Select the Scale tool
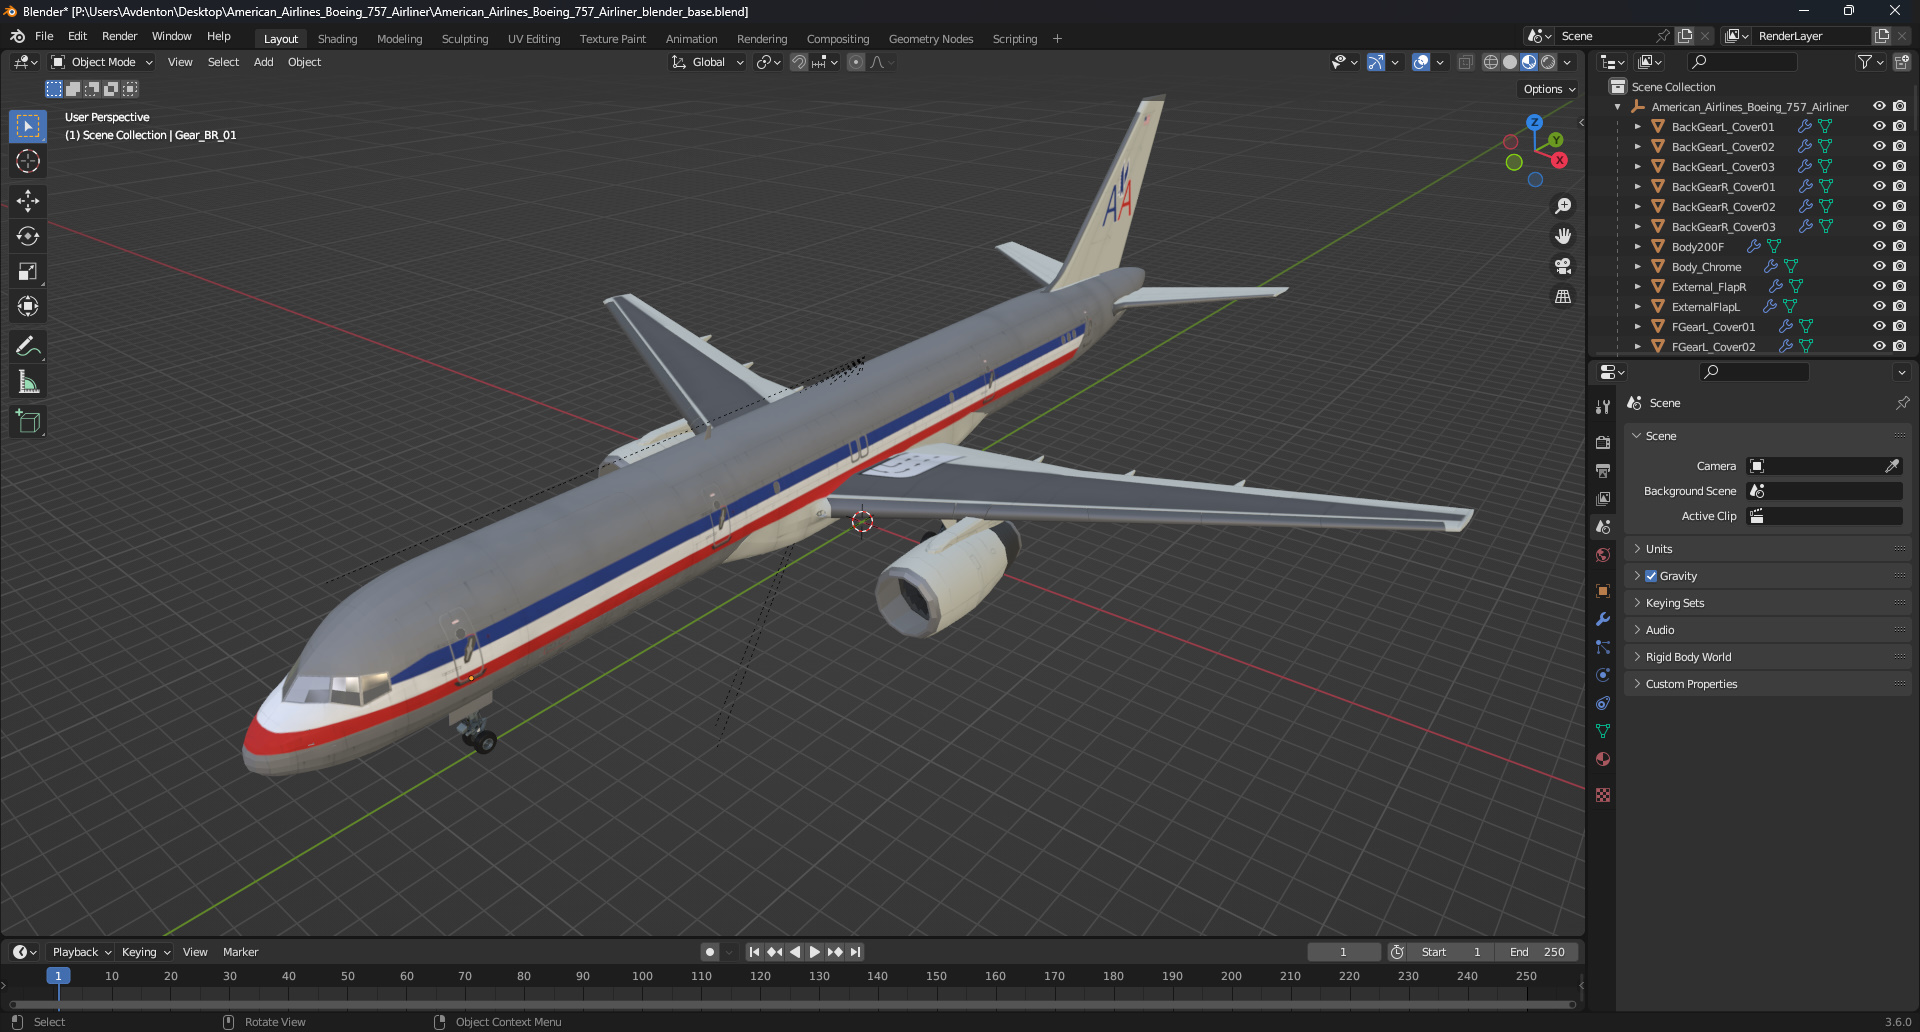Screen dimensions: 1920x1032 pos(28,271)
